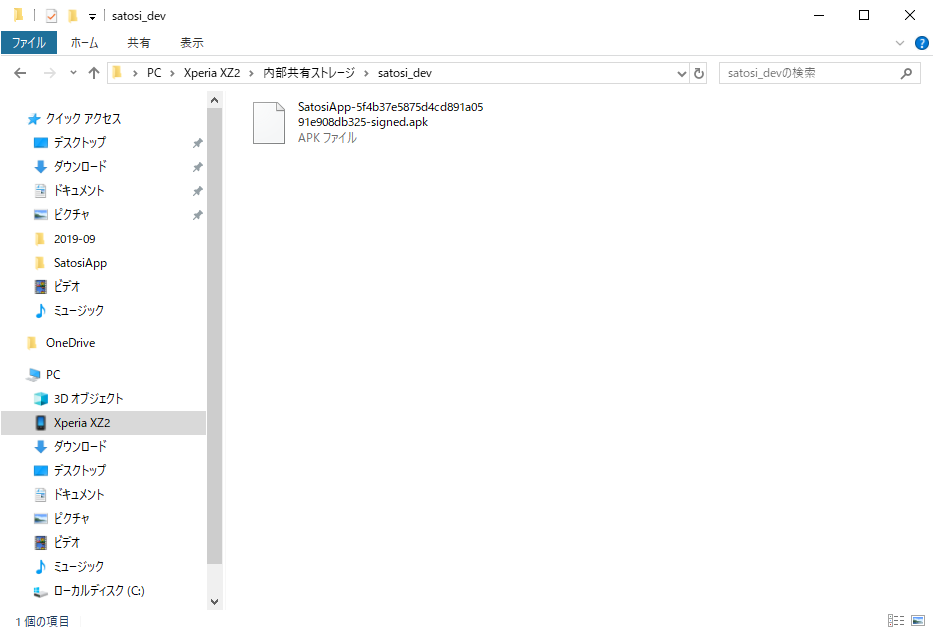Switch to the ホーム ribbon tab
The height and width of the screenshot is (634, 934).
(84, 43)
